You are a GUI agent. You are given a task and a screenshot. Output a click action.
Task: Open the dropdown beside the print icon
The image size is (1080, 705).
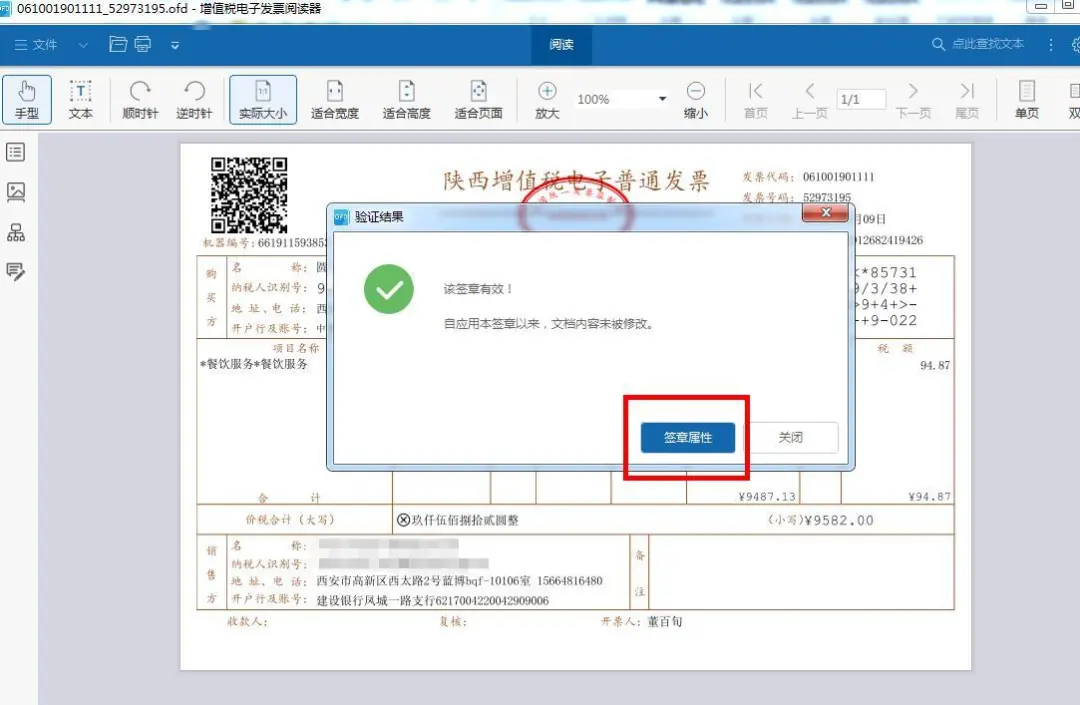(174, 45)
